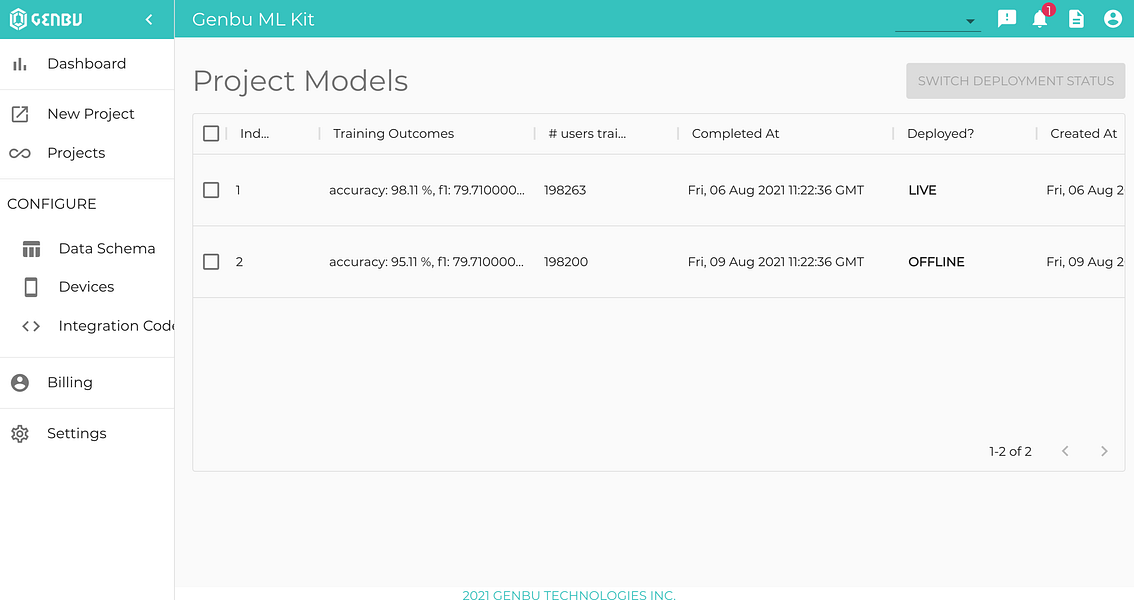Screen dimensions: 1134x600
Task: Click the Genbu ML Kit header title
Action: [x=253, y=20]
